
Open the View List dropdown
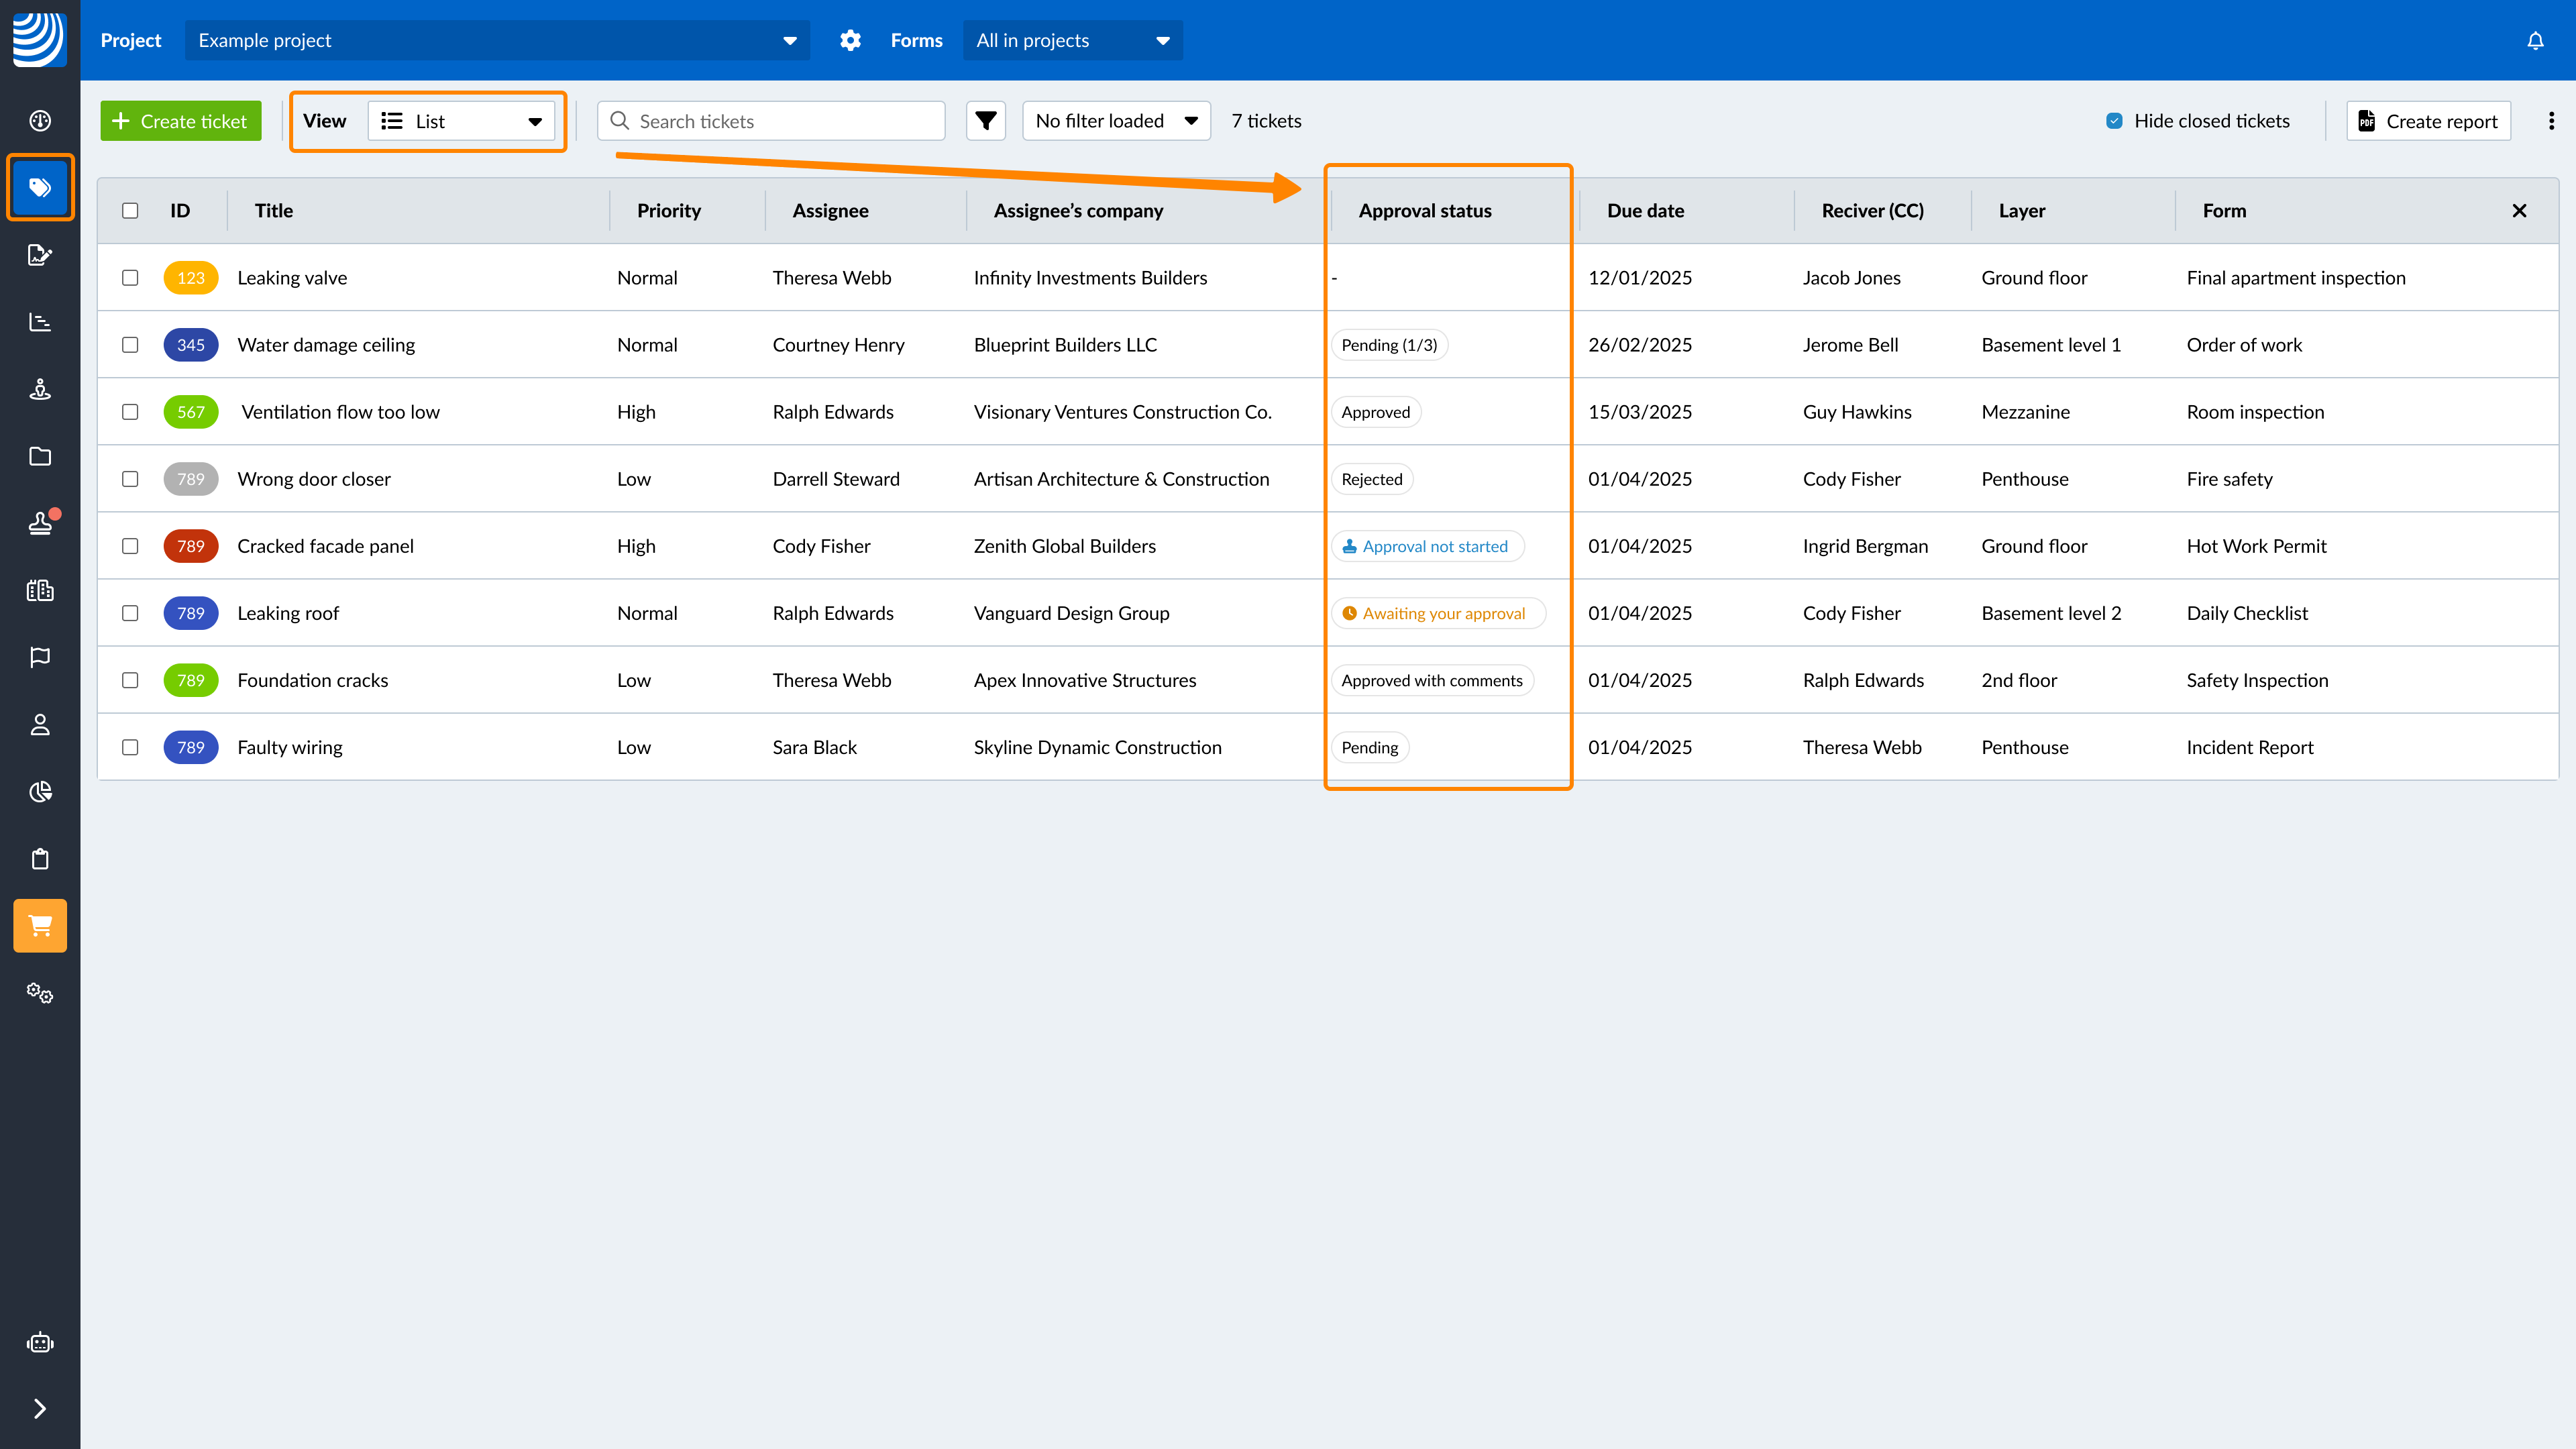coord(461,121)
